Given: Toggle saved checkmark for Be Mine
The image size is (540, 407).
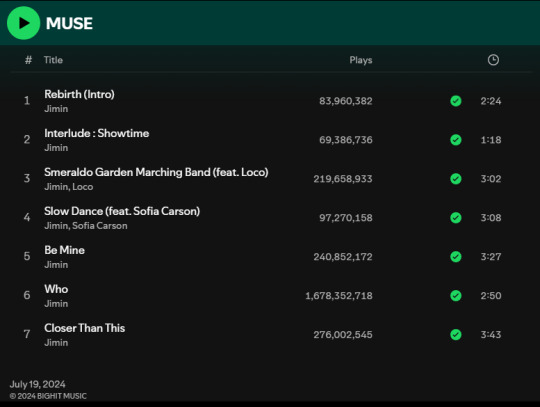Looking at the screenshot, I should [456, 257].
